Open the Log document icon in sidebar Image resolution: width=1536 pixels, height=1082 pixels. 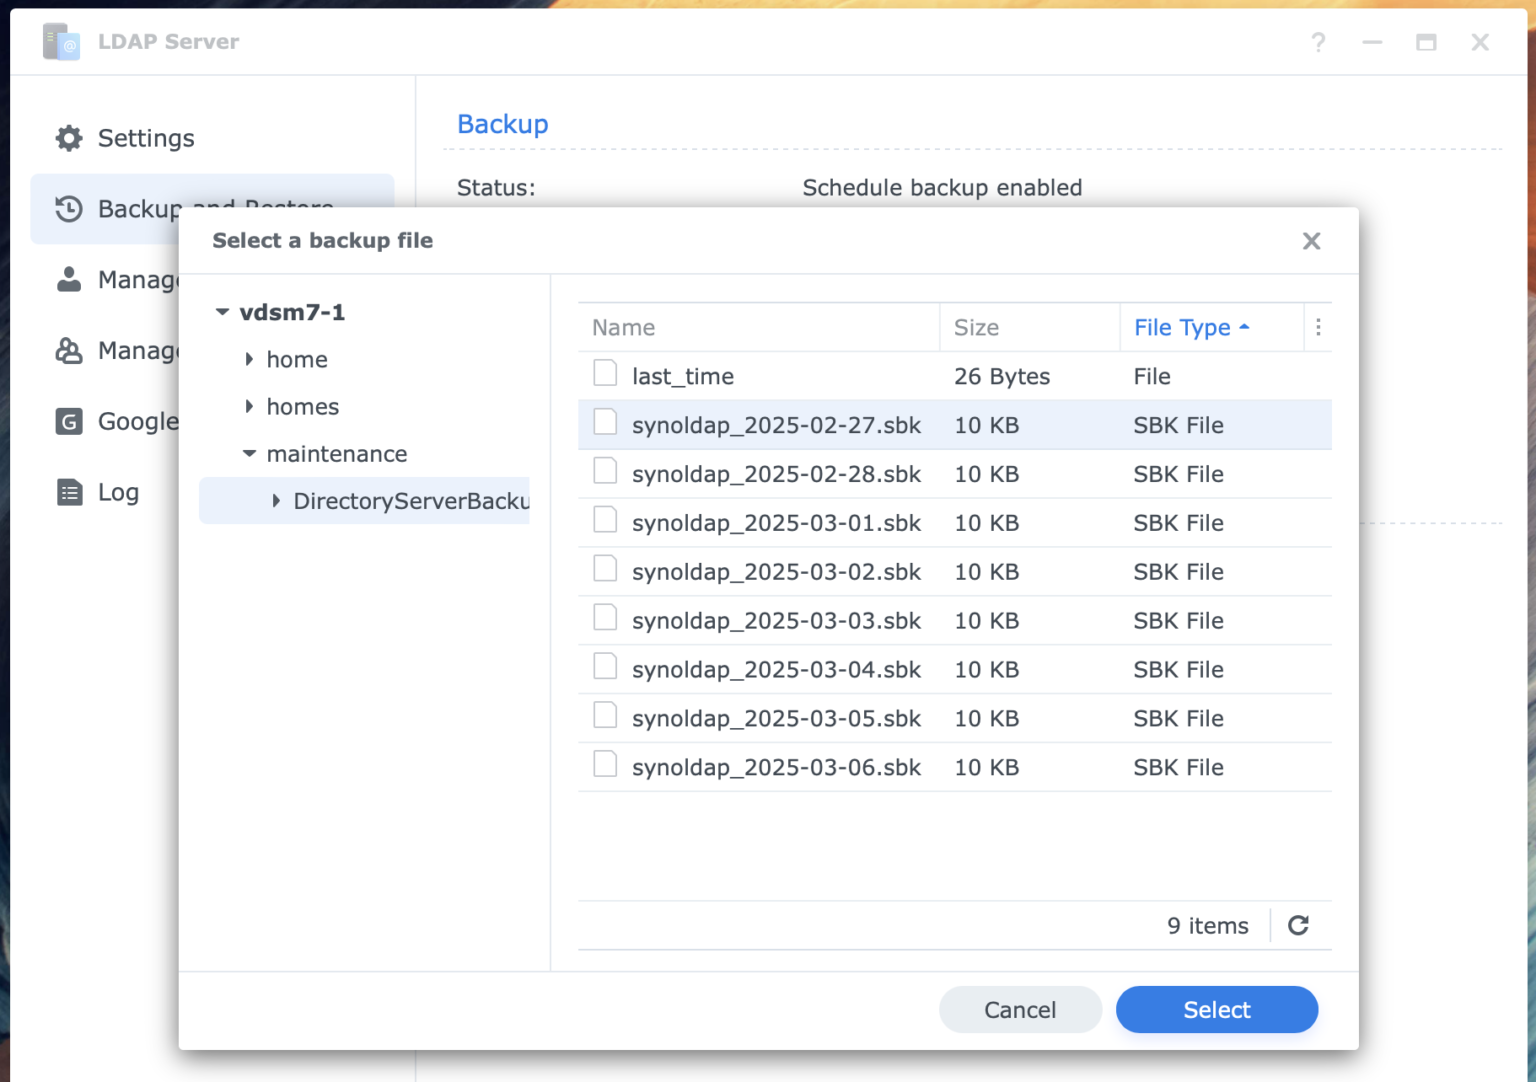pyautogui.click(x=68, y=492)
